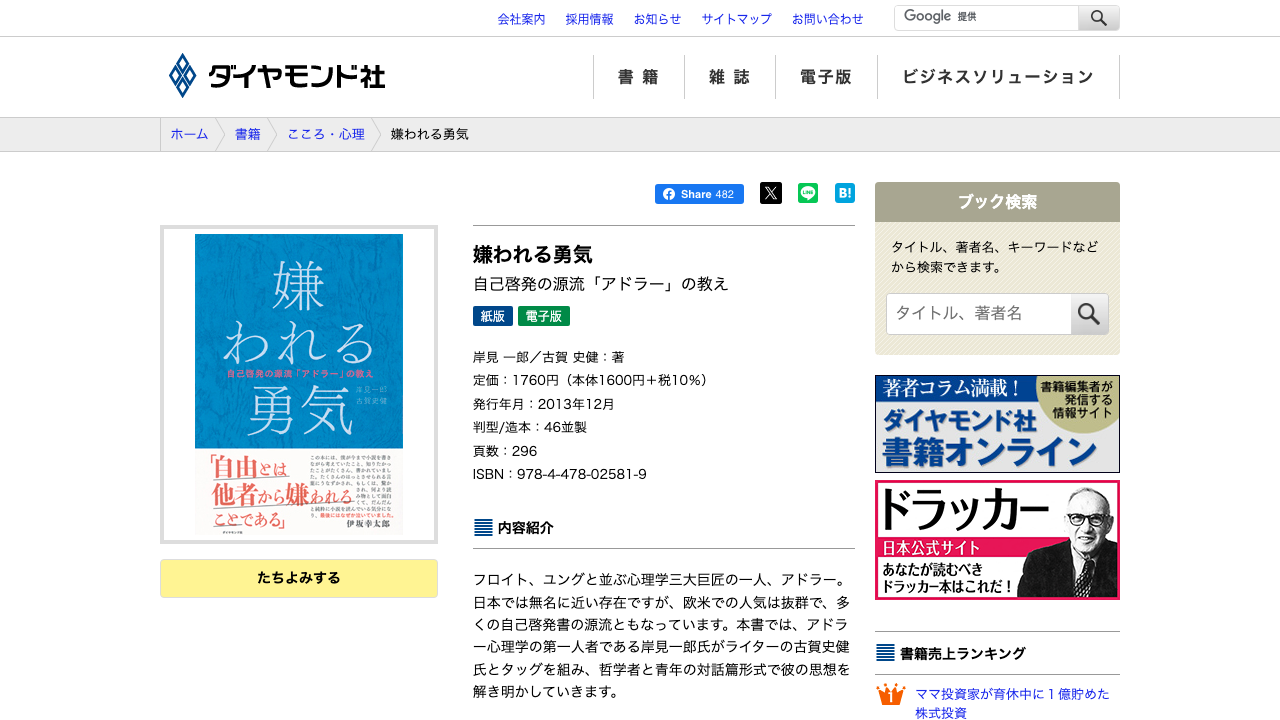The height and width of the screenshot is (720, 1280).
Task: Select the 電子版 green badge
Action: coord(544,316)
